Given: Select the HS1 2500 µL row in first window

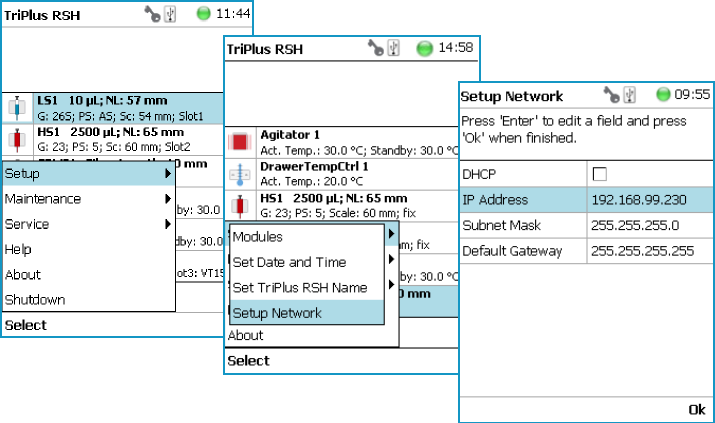Looking at the screenshot, I should pyautogui.click(x=113, y=139).
